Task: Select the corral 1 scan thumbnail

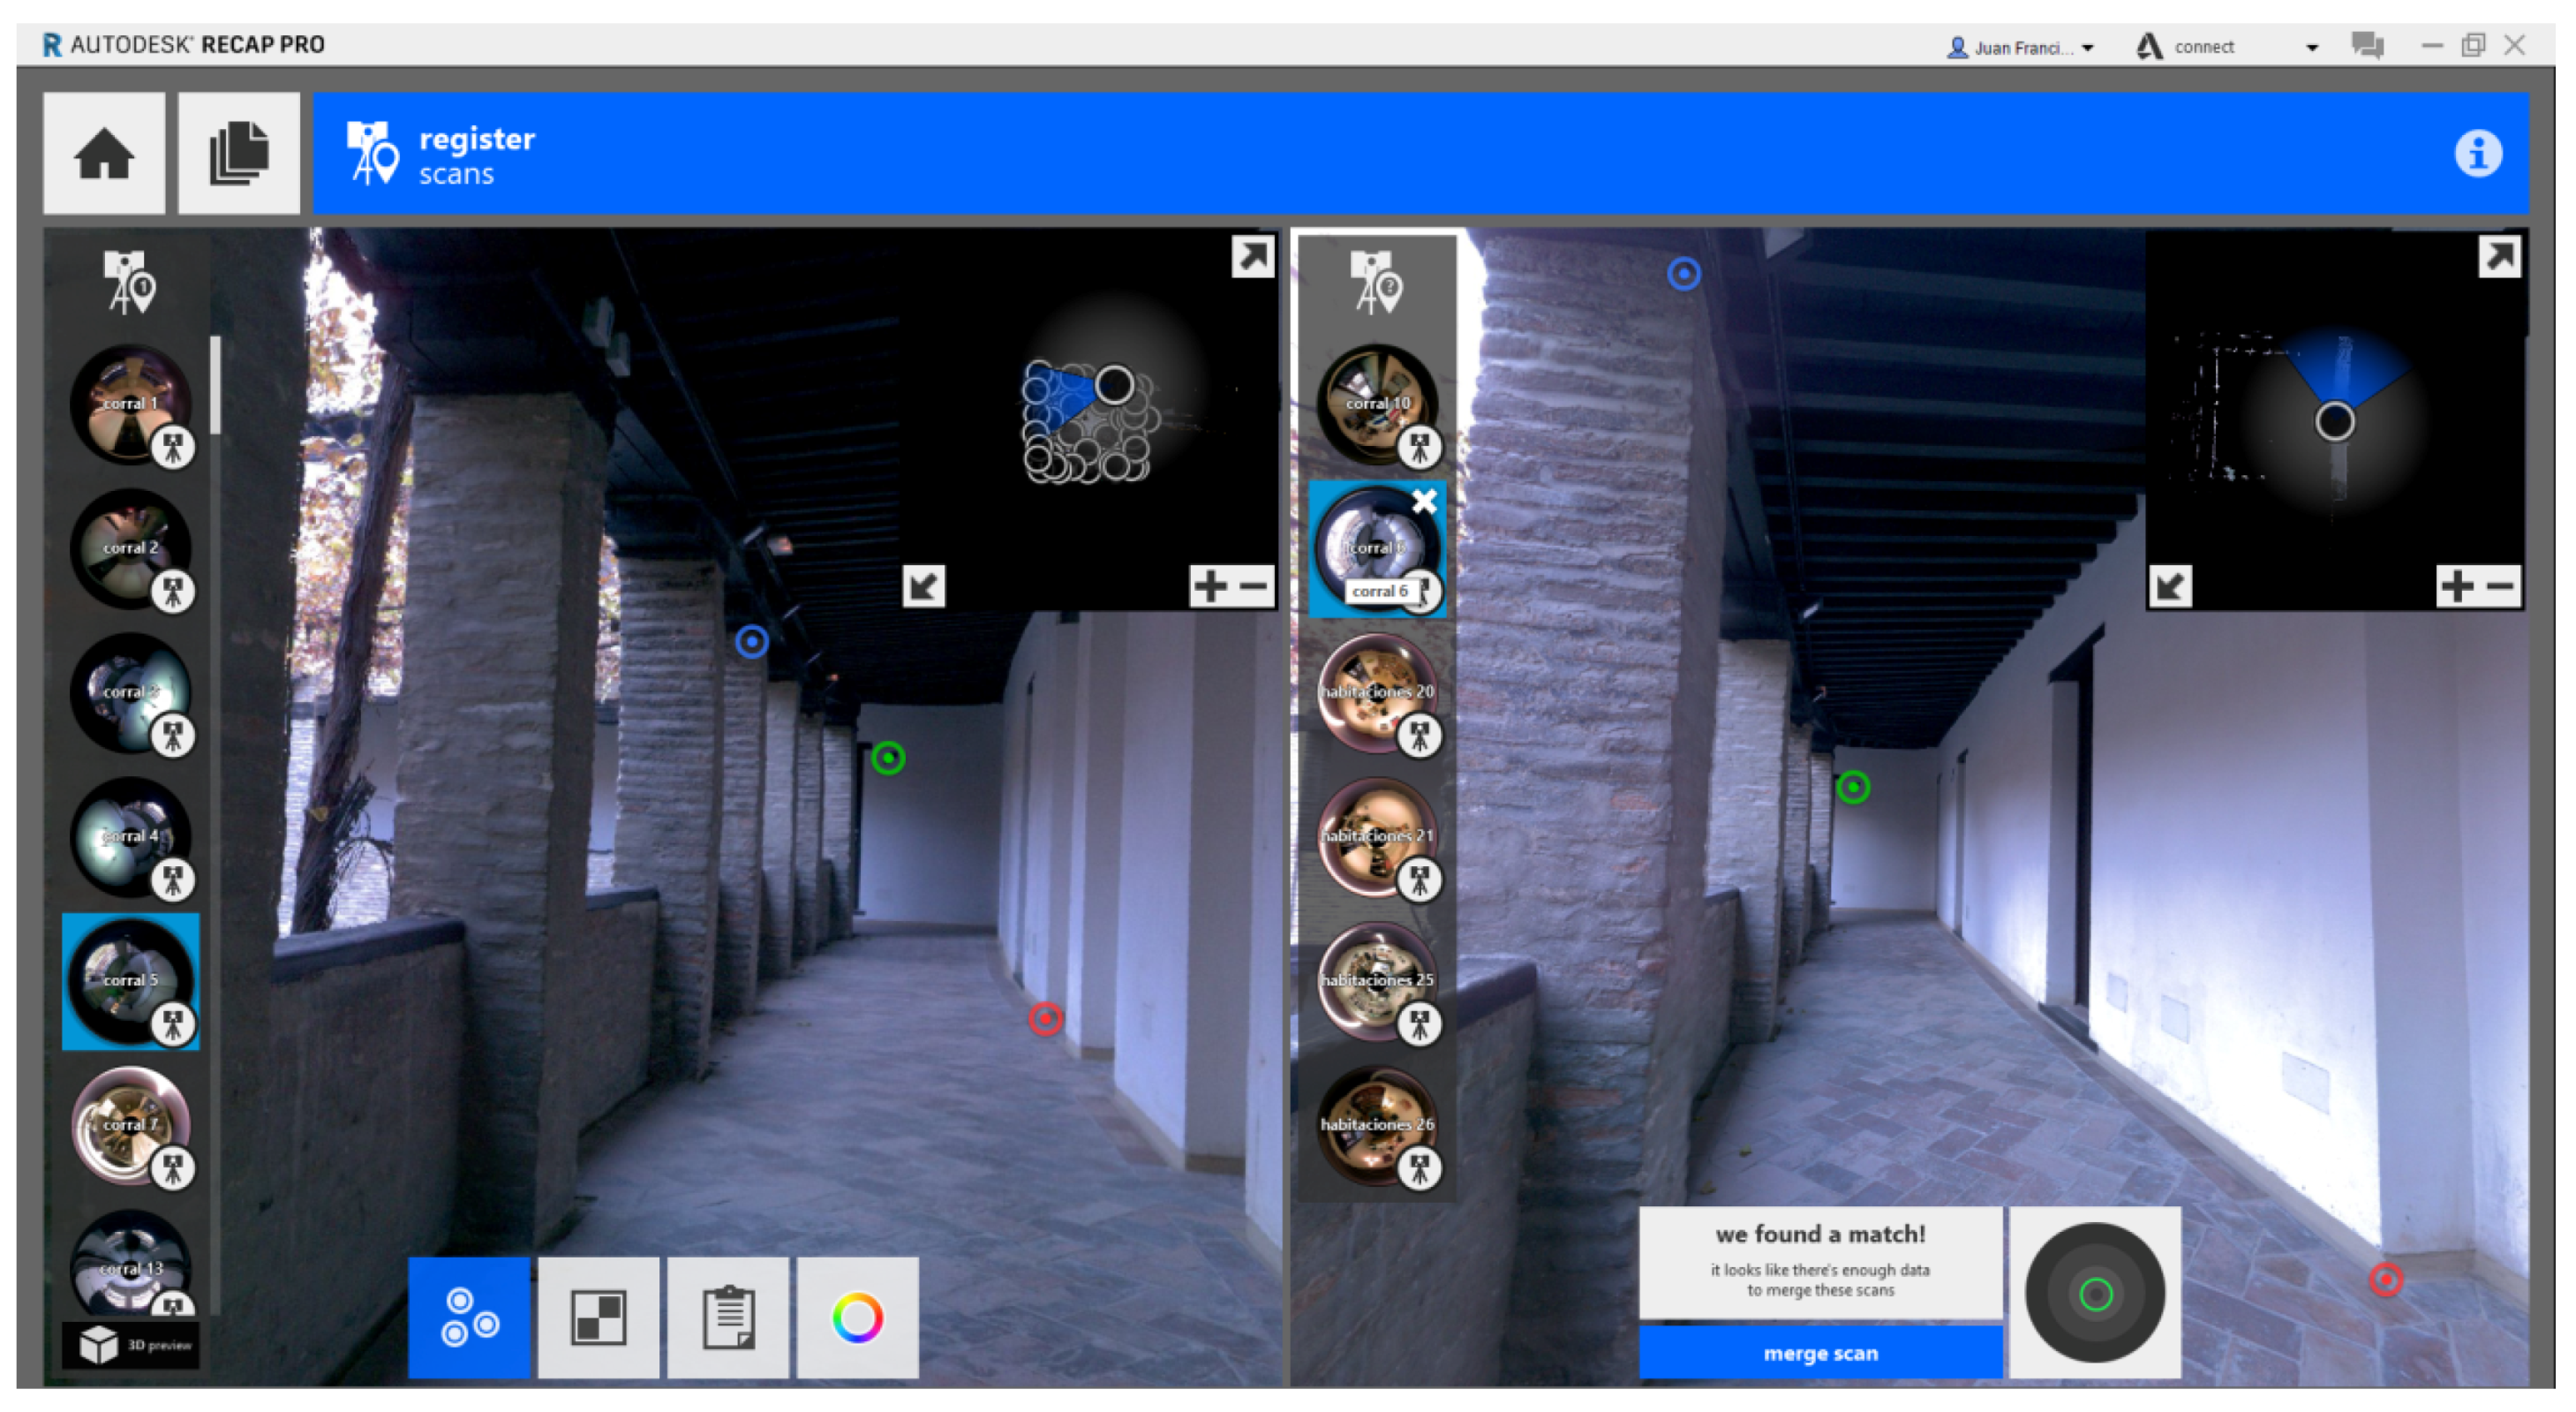Action: click(130, 403)
